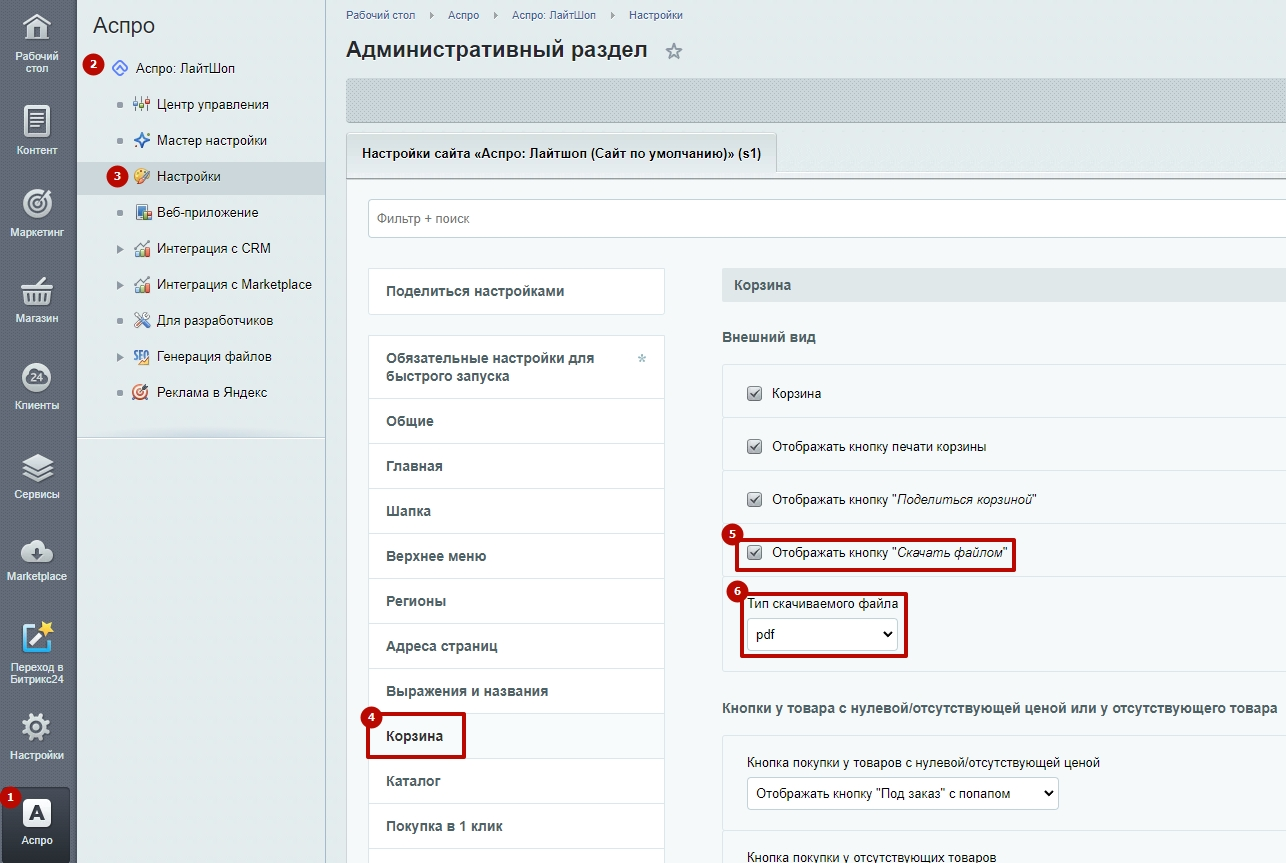
Task: Open the Клиенты section icon
Action: 37,378
